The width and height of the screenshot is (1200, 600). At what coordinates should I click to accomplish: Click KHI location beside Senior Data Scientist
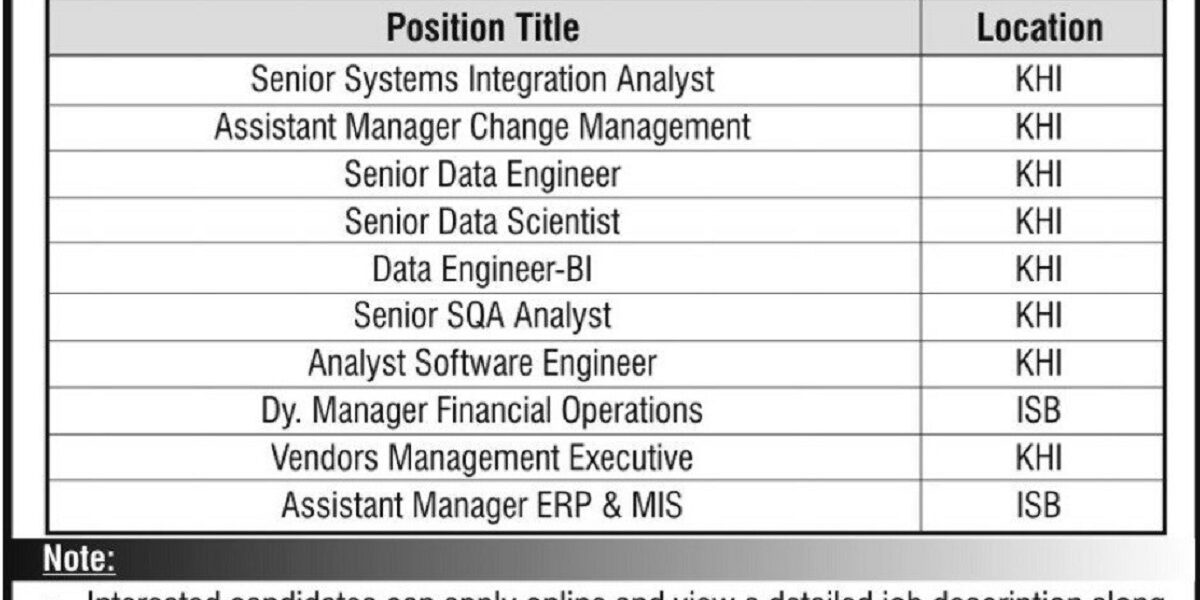coord(1039,221)
